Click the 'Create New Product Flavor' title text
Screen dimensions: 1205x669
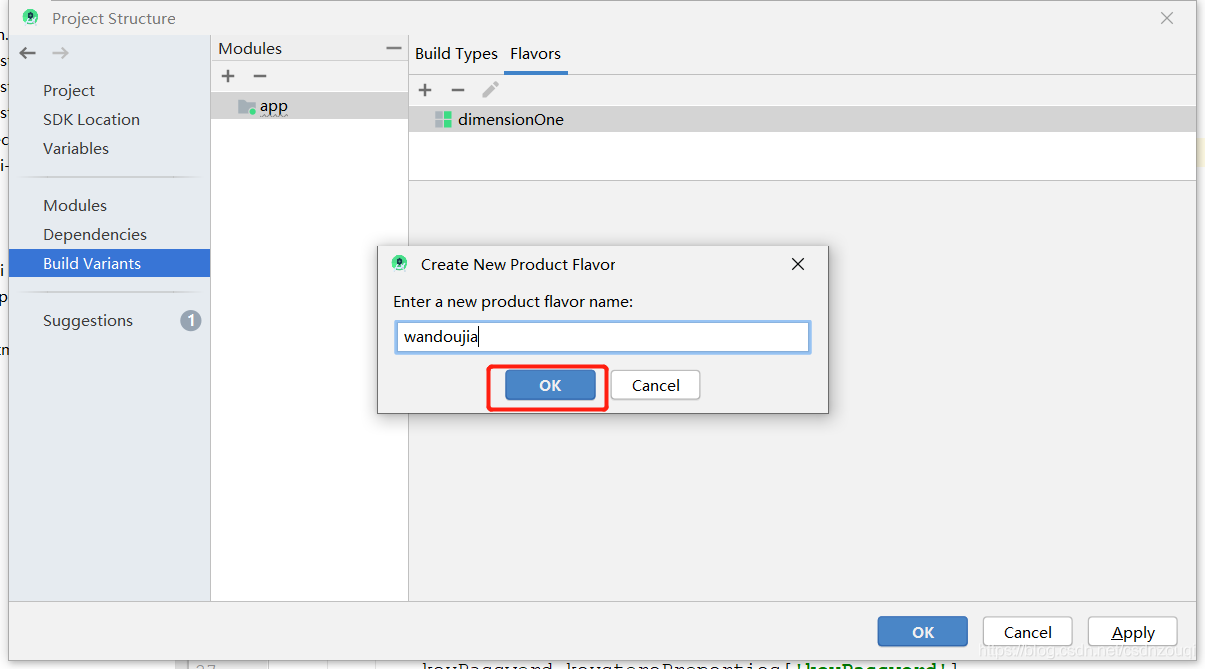(x=518, y=264)
